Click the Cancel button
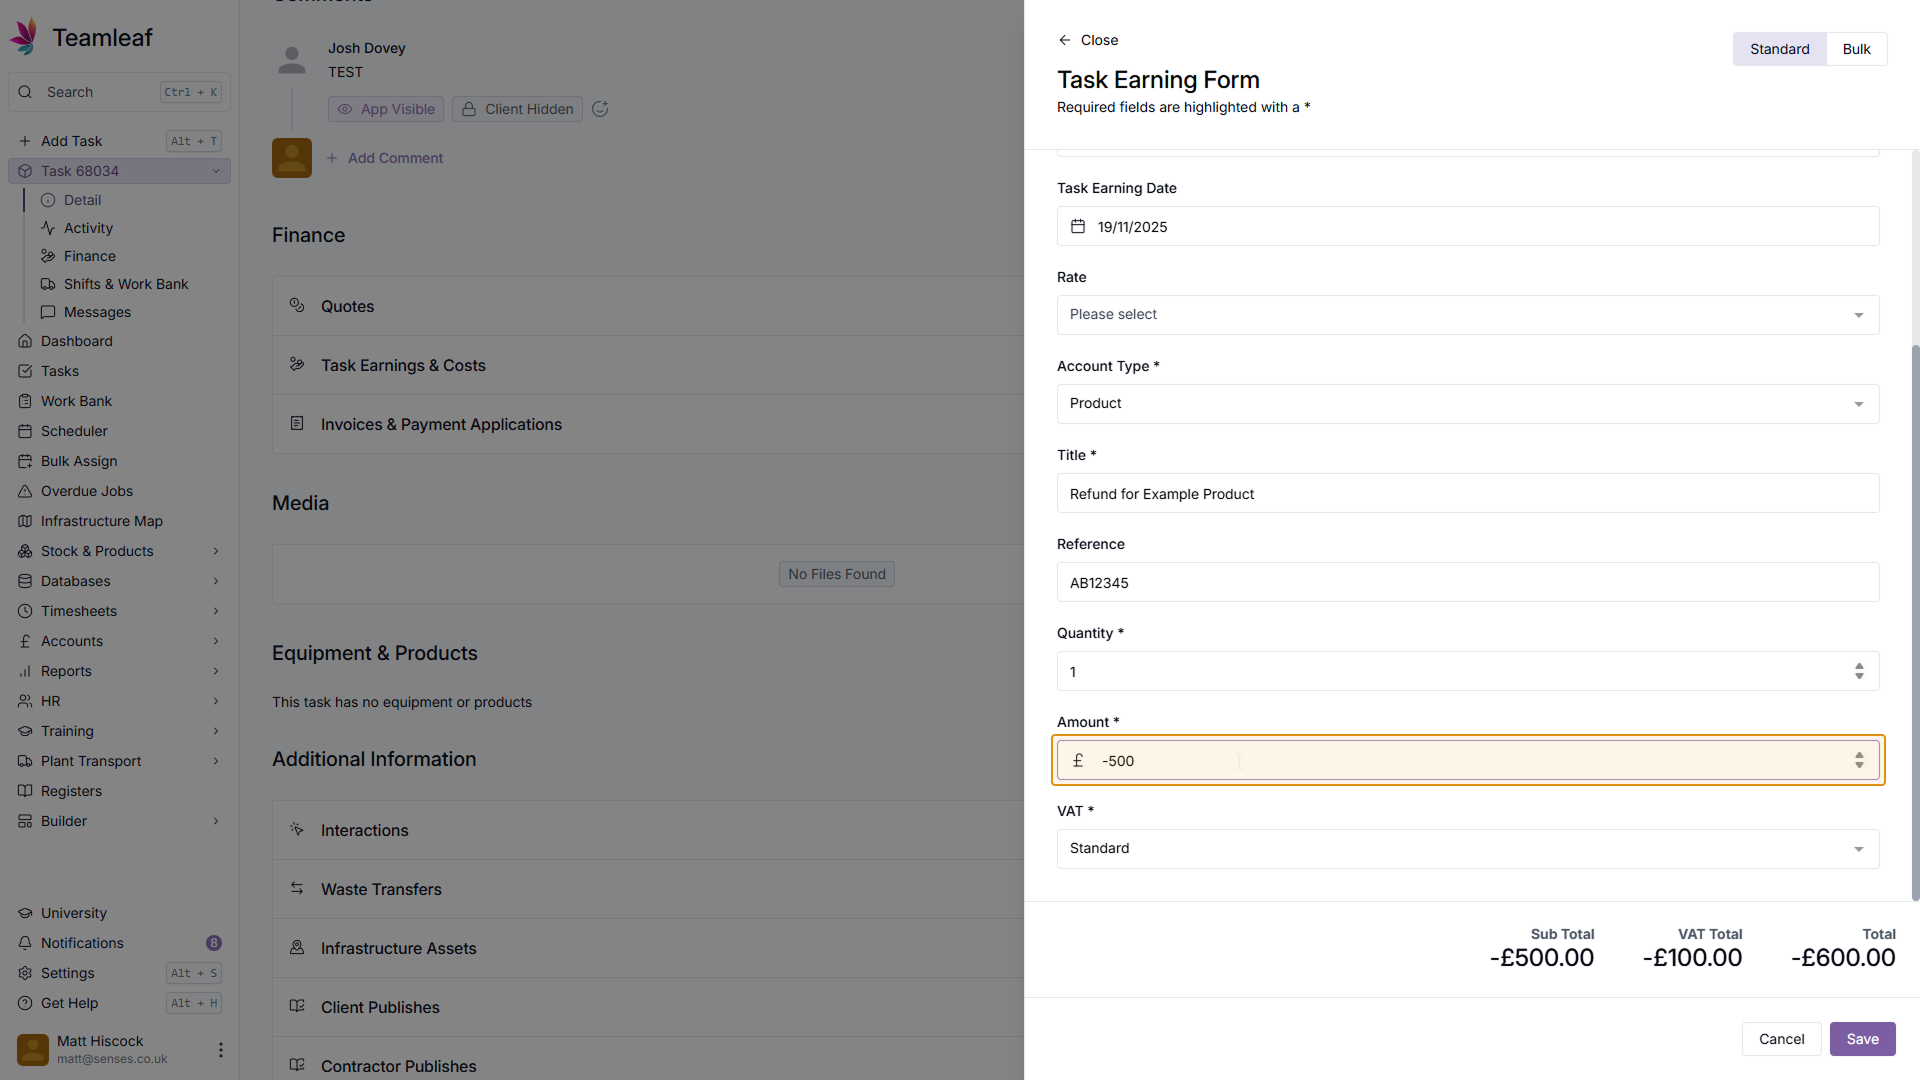 click(1781, 1039)
